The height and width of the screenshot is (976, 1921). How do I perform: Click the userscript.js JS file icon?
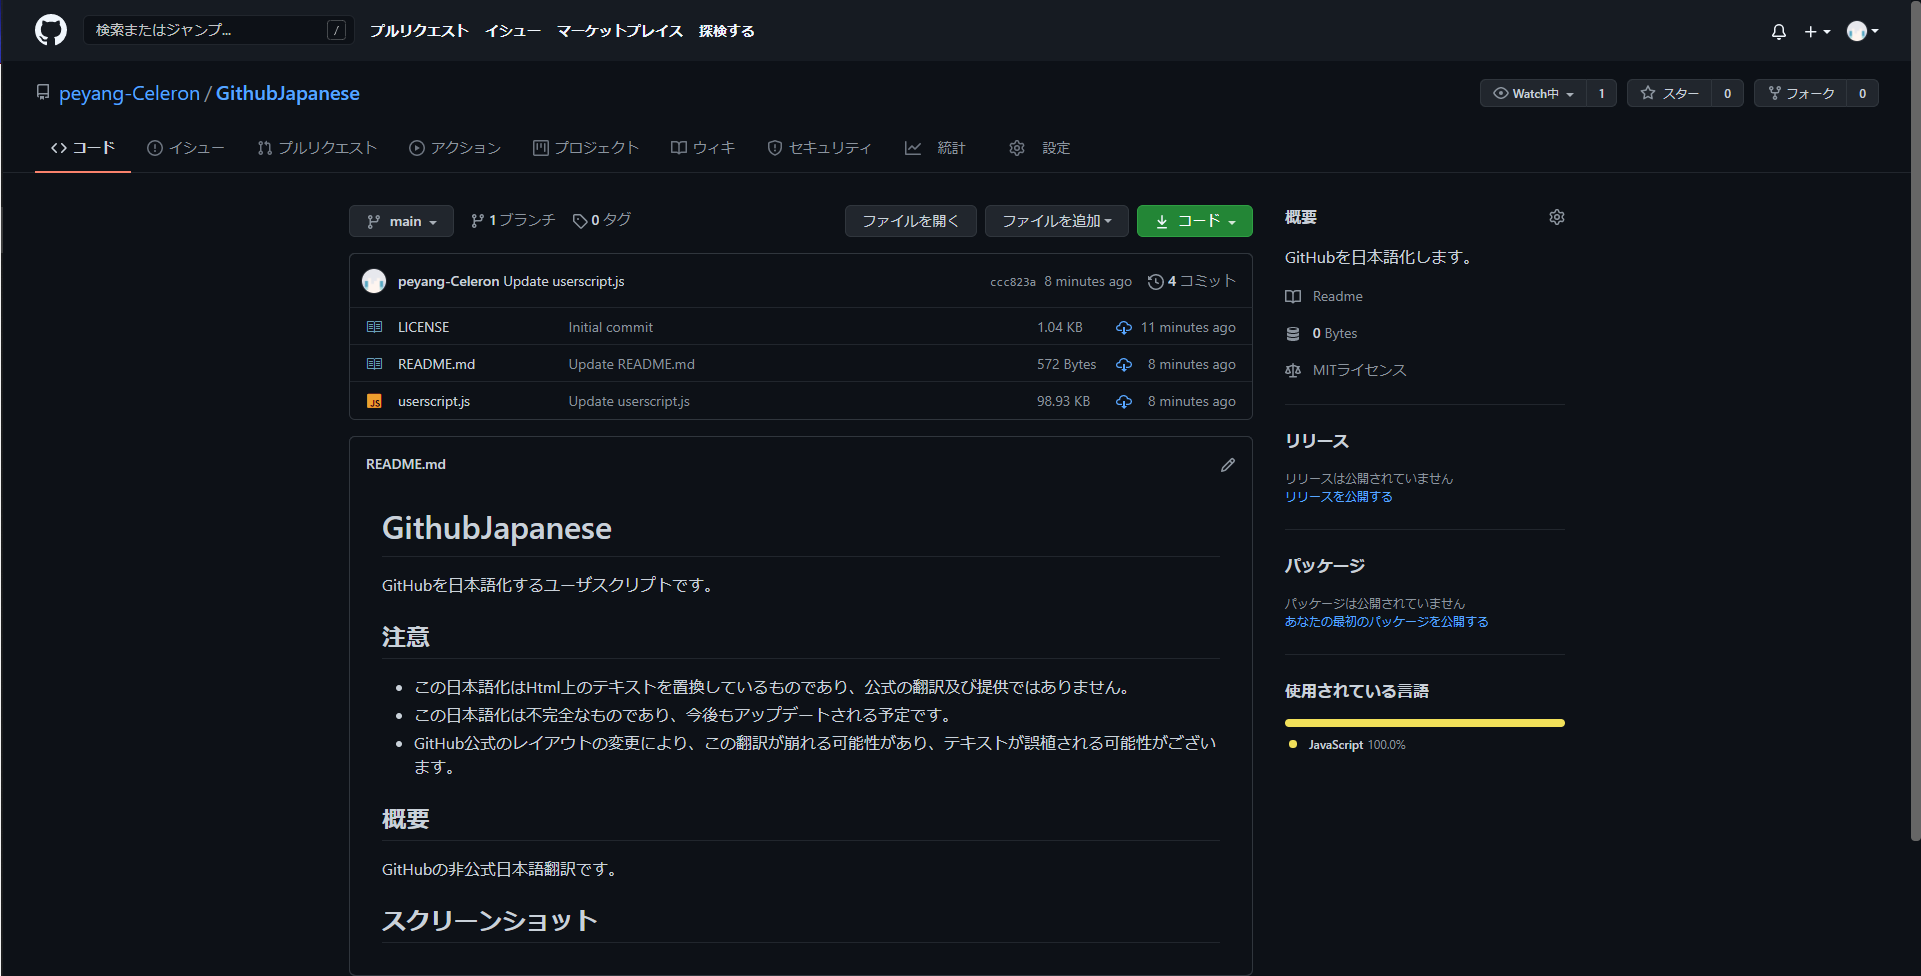point(374,401)
